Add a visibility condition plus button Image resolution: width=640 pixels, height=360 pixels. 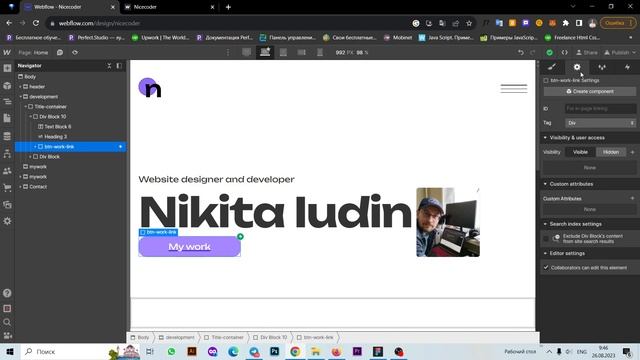tap(632, 152)
